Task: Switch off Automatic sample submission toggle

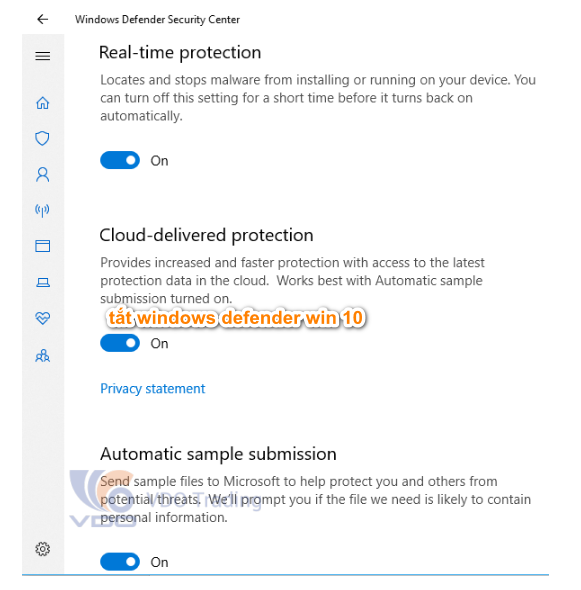Action: pos(120,561)
